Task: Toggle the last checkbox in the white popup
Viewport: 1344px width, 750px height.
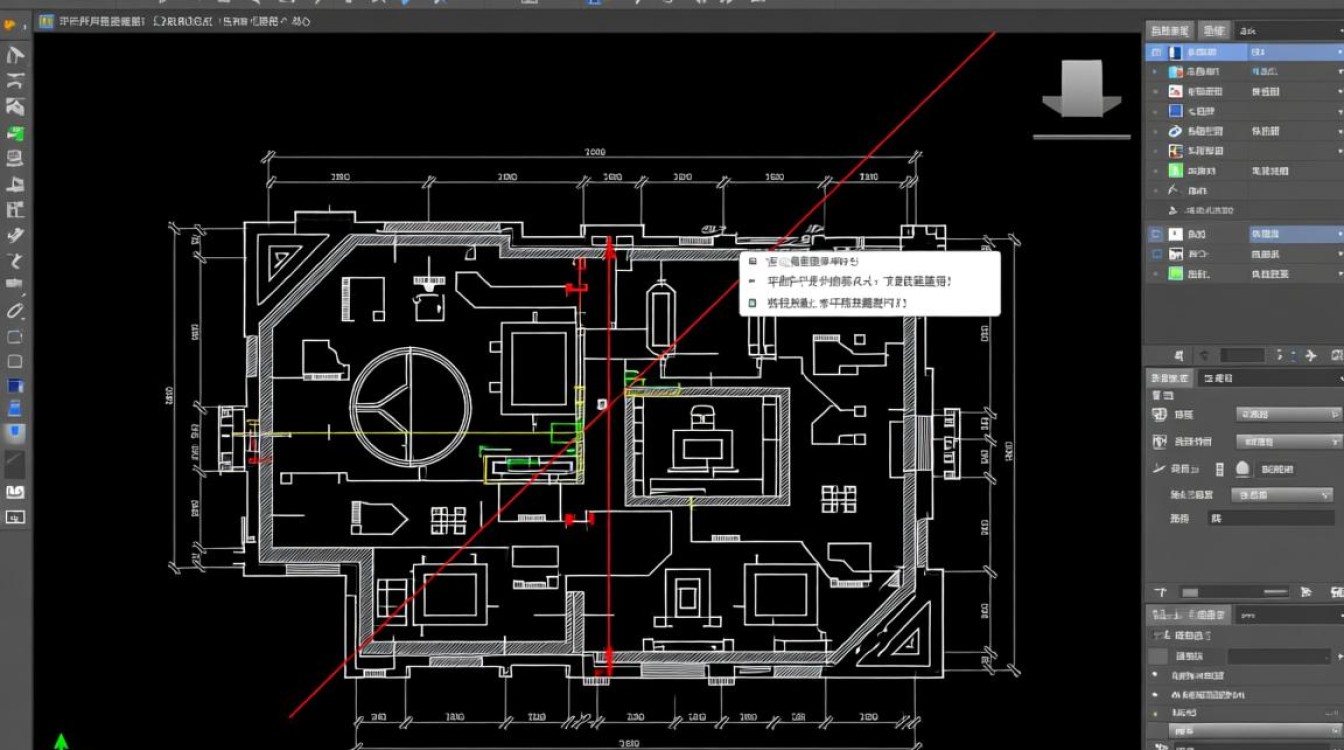Action: pos(753,301)
